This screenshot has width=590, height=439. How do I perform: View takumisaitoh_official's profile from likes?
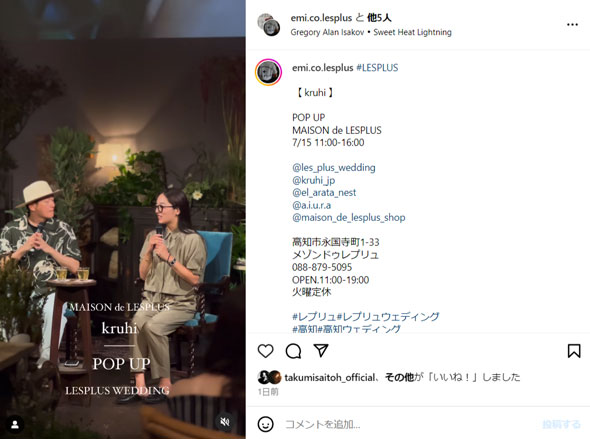pyautogui.click(x=330, y=377)
